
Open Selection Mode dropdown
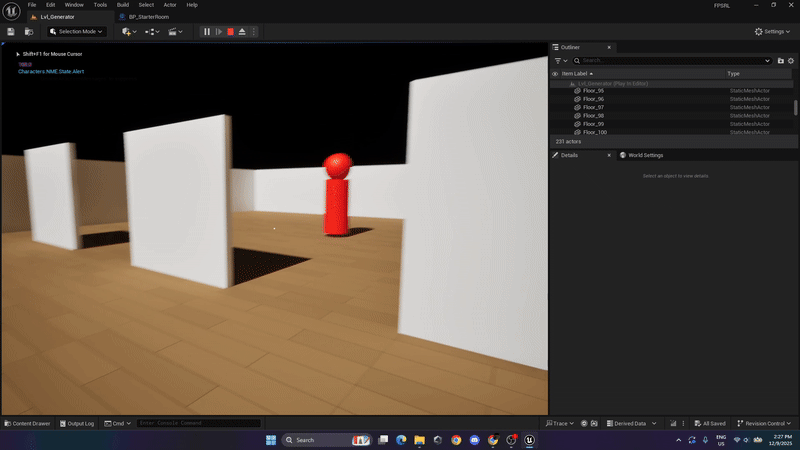[77, 31]
